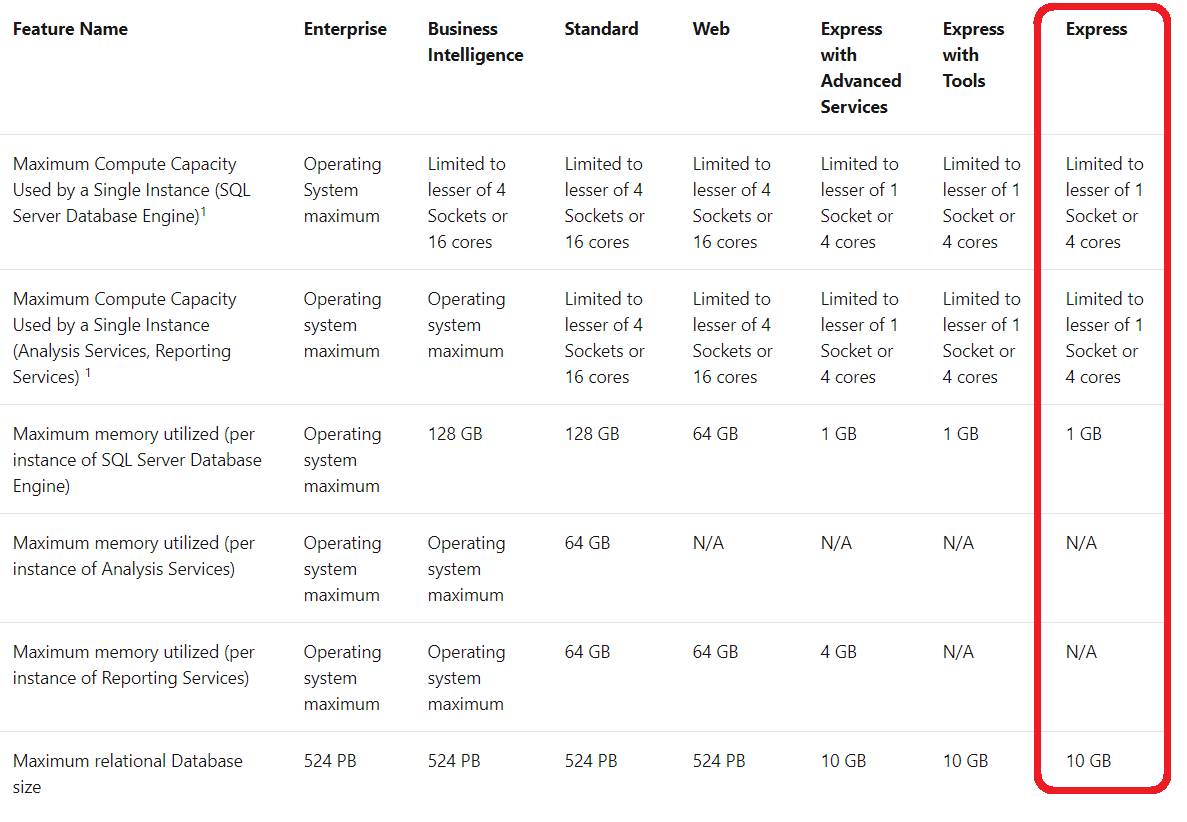The height and width of the screenshot is (822, 1187).
Task: Click the 4 GB Reporting Services cell
Action: pyautogui.click(x=839, y=652)
